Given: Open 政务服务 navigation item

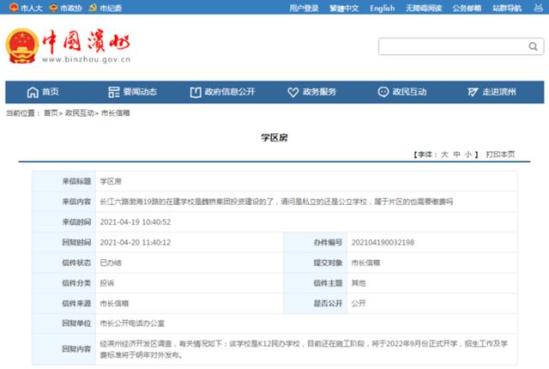Looking at the screenshot, I should [x=319, y=92].
